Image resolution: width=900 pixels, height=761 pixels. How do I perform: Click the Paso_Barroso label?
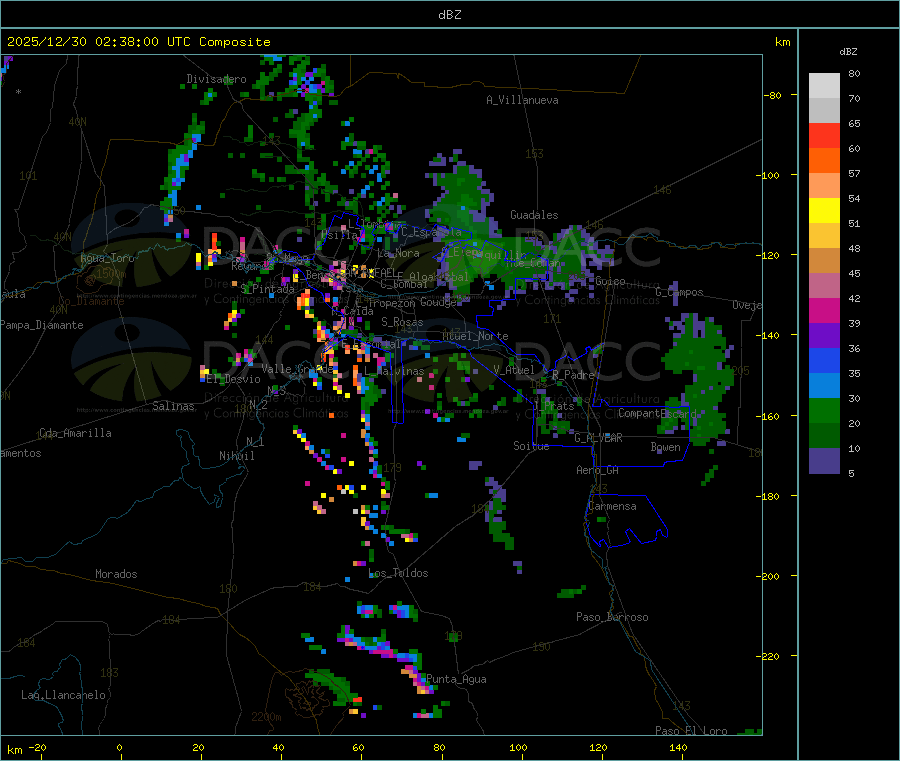point(612,617)
